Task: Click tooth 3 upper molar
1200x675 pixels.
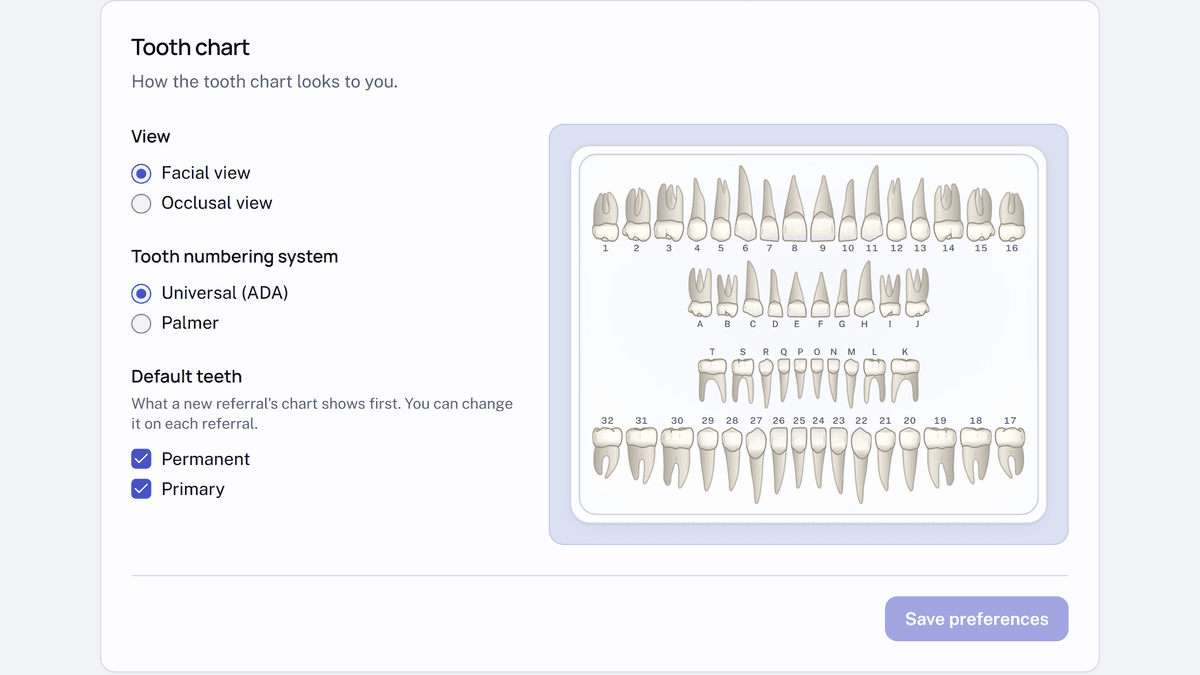Action: [x=669, y=212]
